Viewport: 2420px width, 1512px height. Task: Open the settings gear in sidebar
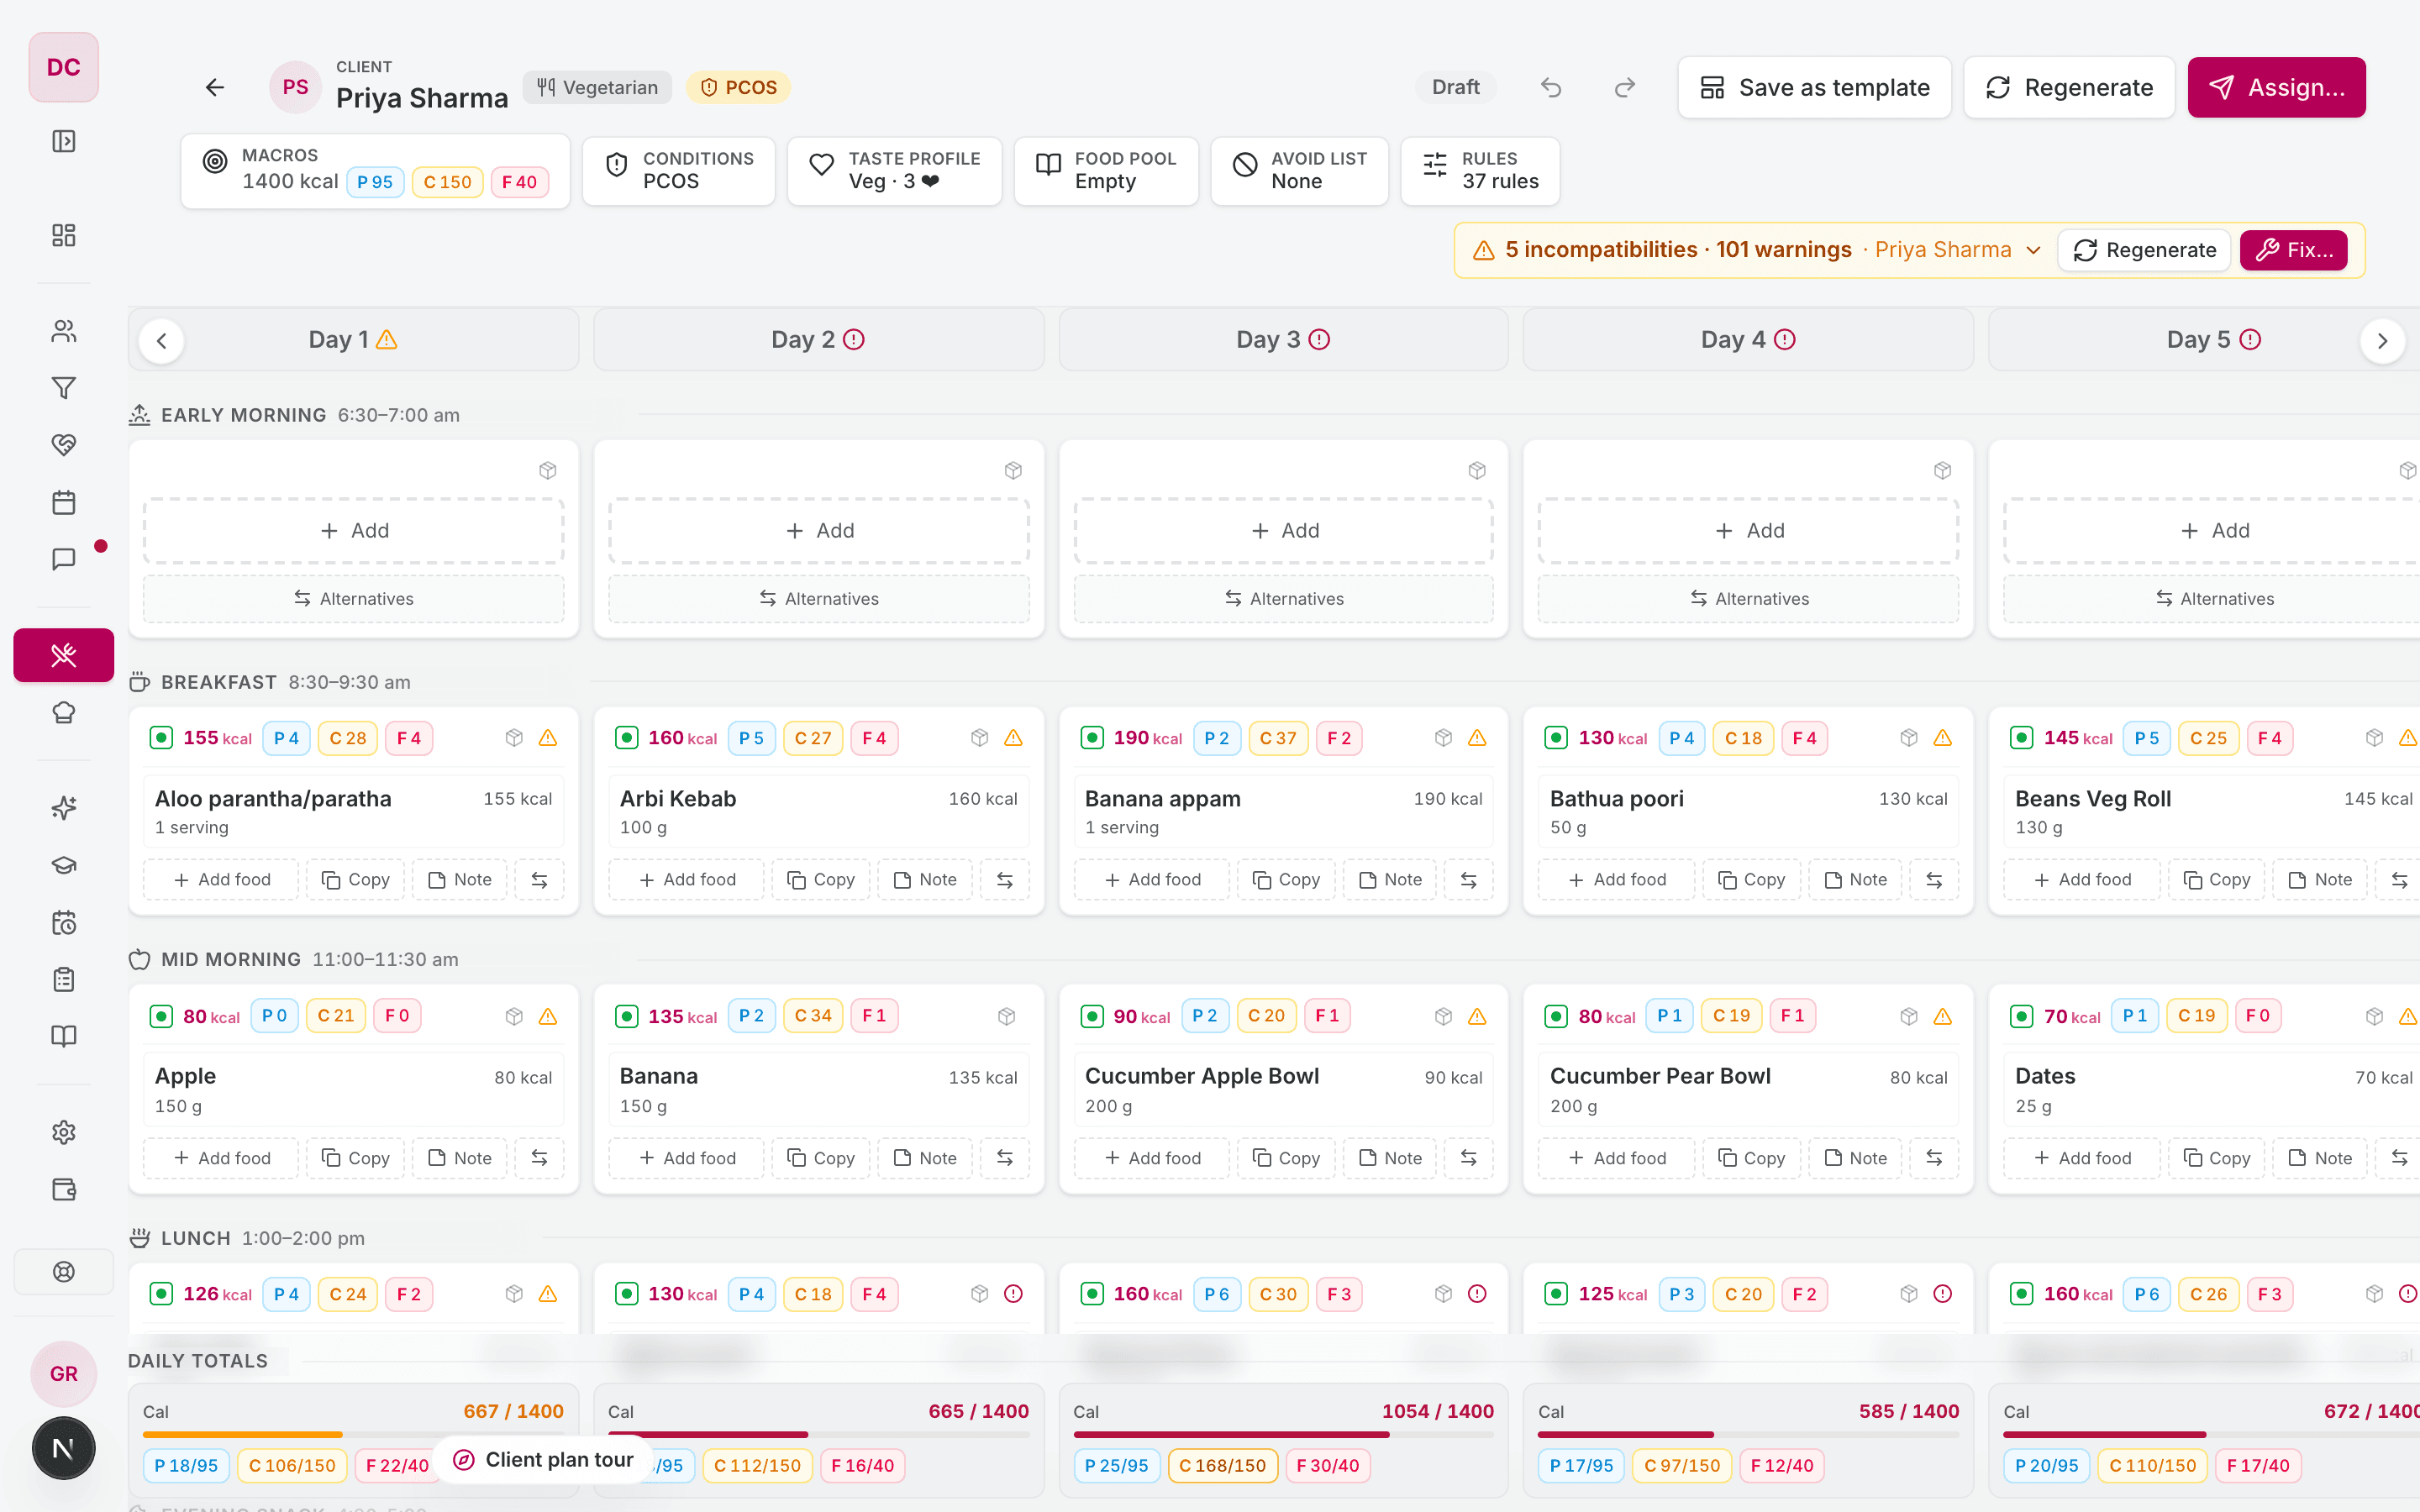(x=64, y=1132)
